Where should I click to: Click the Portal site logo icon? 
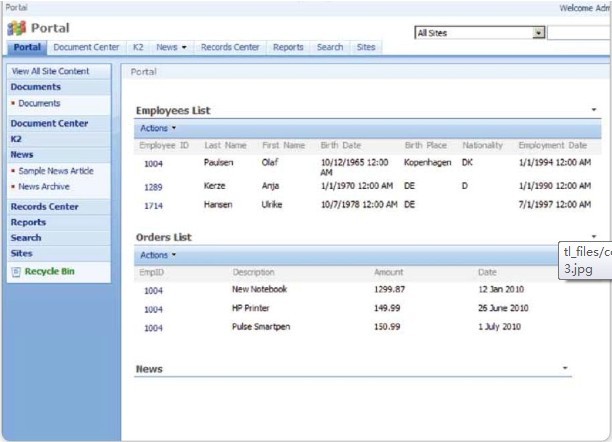click(x=16, y=28)
